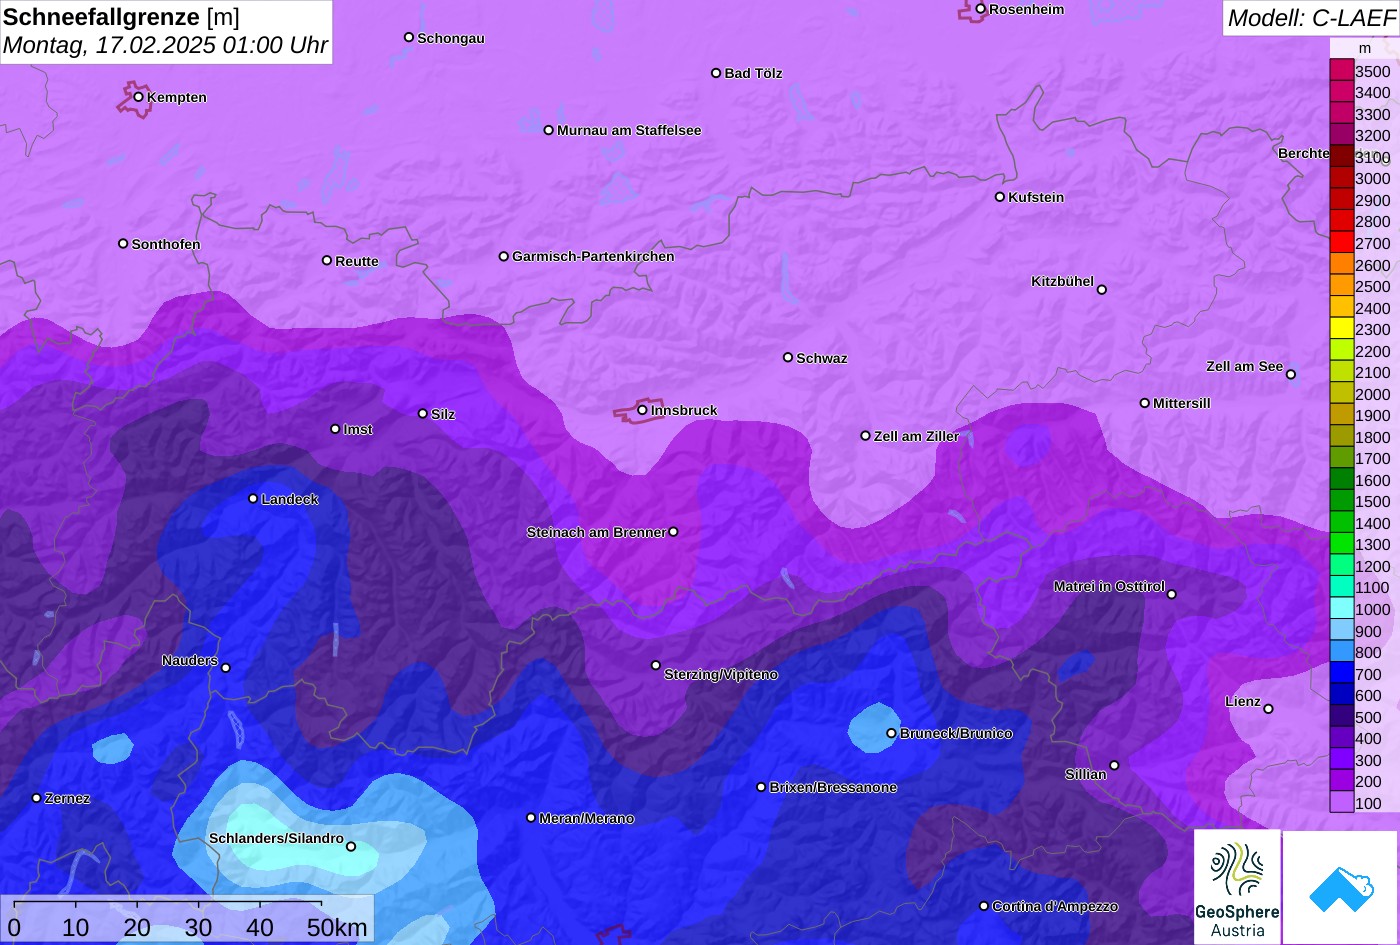This screenshot has width=1400, height=945.
Task: Select the 100 m lilac legend swatch
Action: click(1341, 803)
